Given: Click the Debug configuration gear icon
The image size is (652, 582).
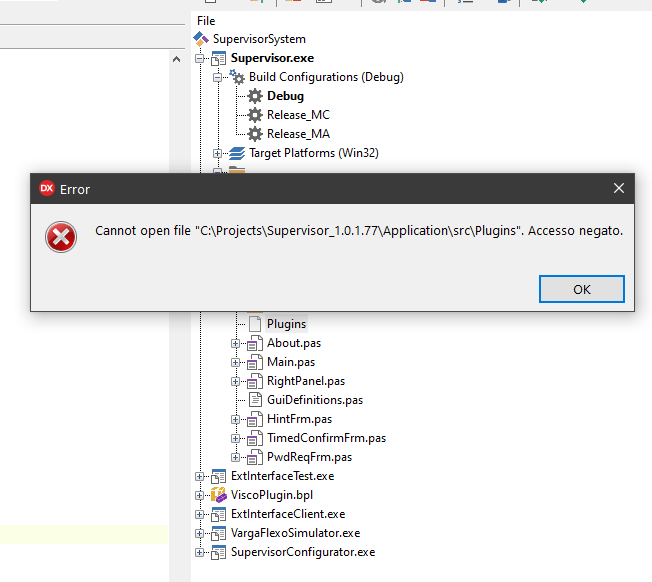Looking at the screenshot, I should (255, 96).
